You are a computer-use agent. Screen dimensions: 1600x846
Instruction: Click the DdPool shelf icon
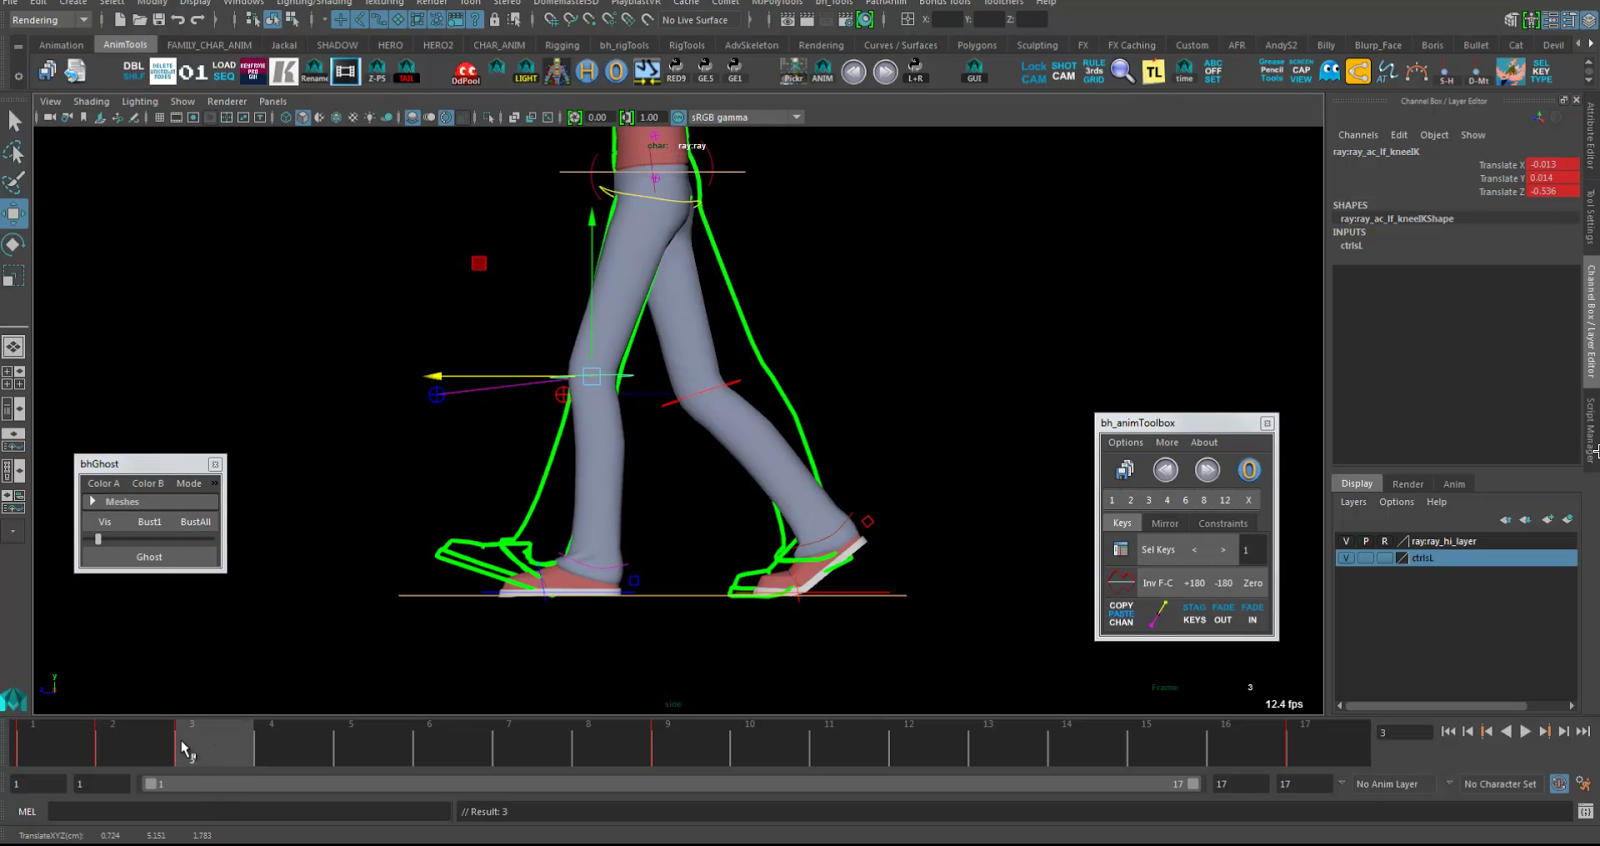coord(466,72)
